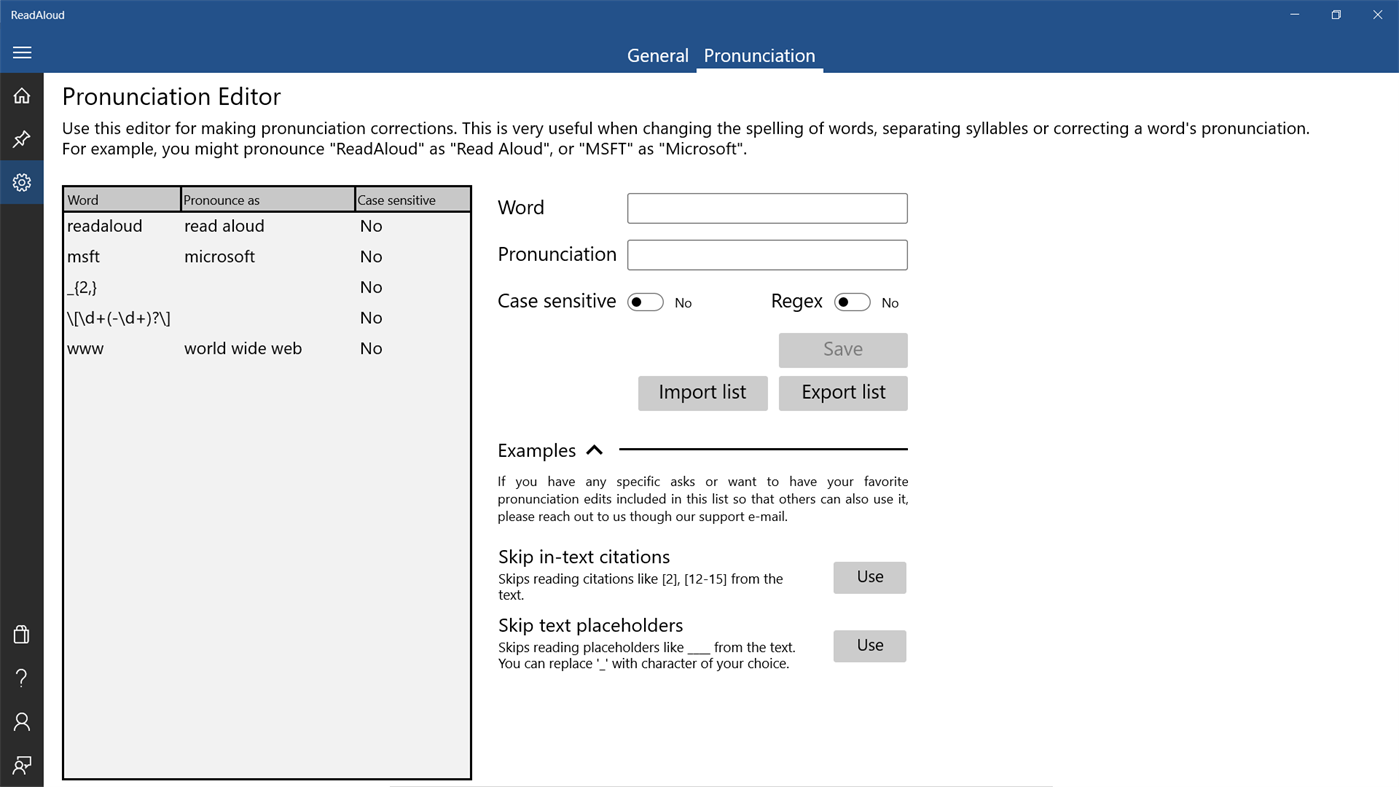Open Help using the question mark icon
Screen dimensions: 1399x787
(21, 677)
